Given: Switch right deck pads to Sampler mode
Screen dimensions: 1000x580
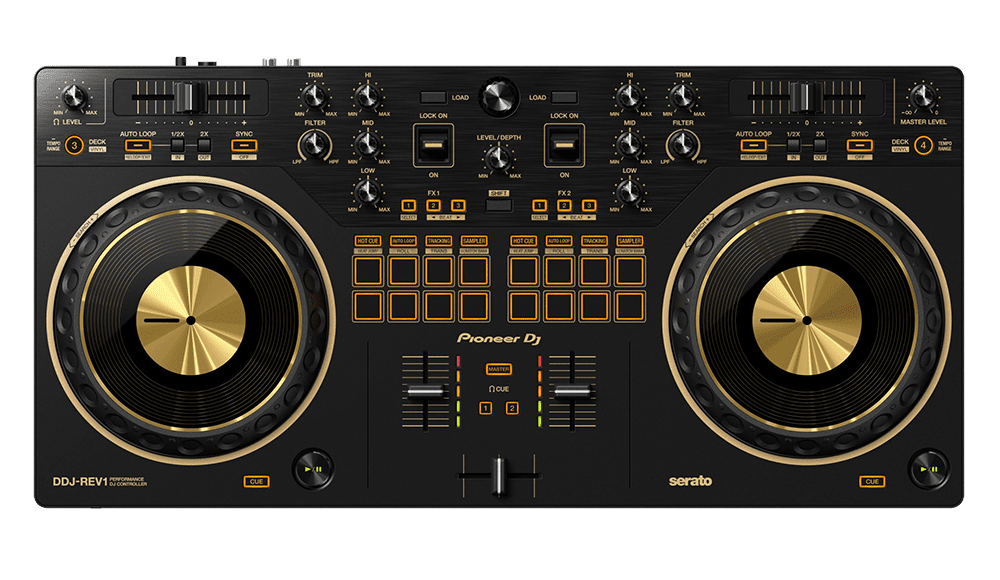Looking at the screenshot, I should tap(629, 241).
